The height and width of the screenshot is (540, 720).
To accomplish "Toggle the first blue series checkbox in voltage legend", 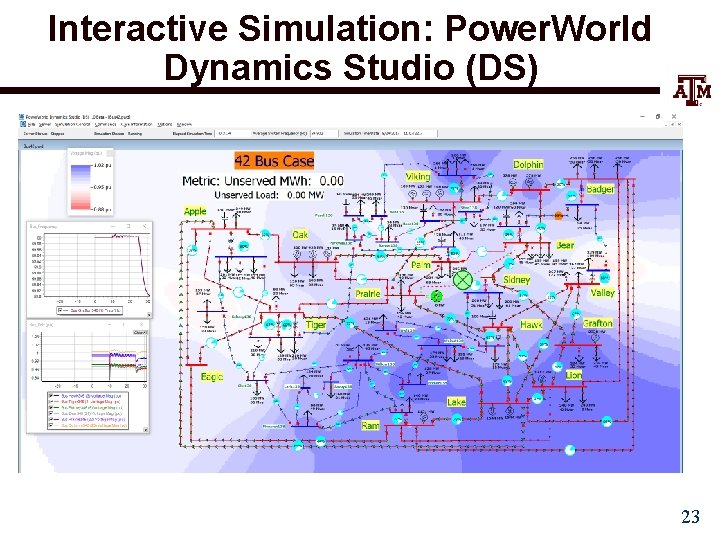I will (x=51, y=396).
